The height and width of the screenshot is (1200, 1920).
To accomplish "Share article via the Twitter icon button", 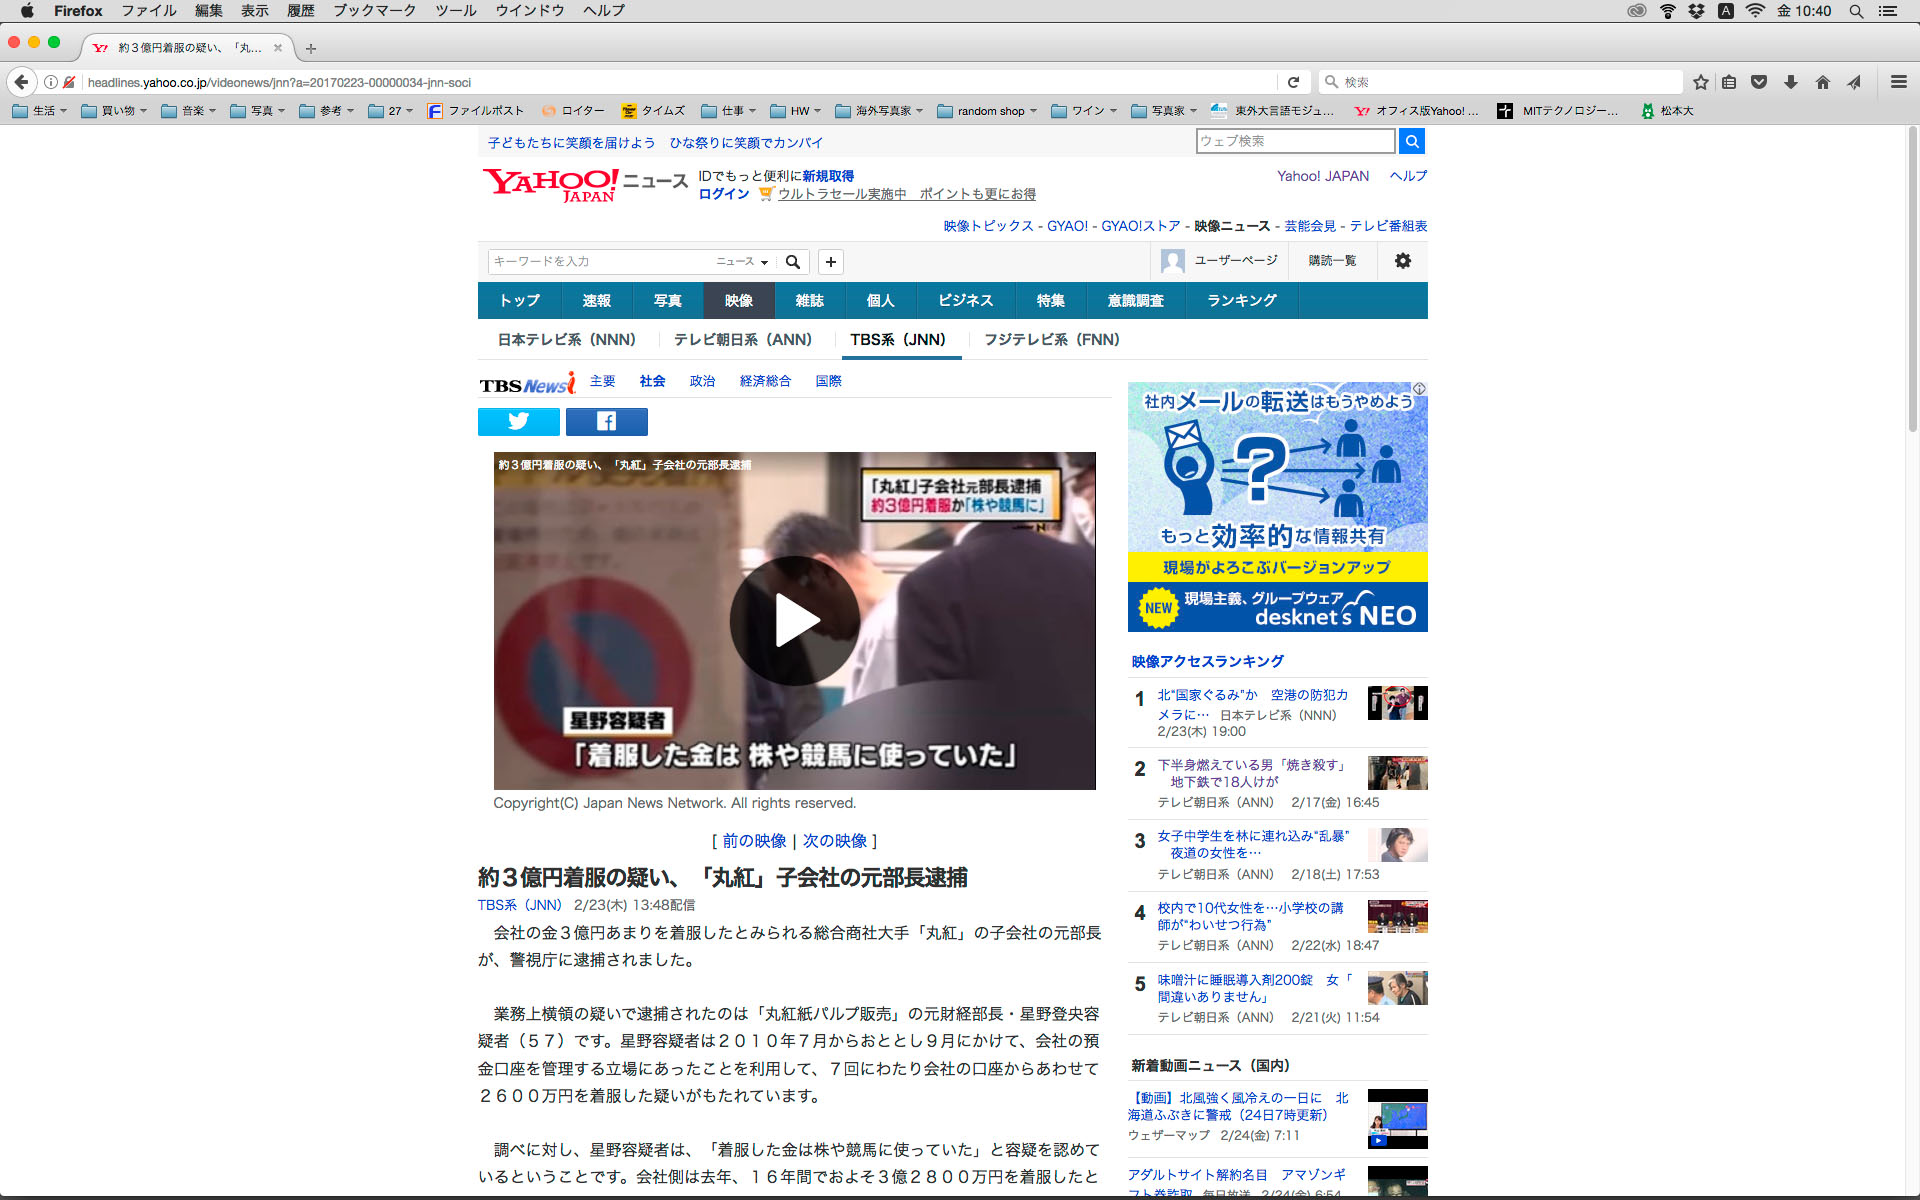I will 518,422.
